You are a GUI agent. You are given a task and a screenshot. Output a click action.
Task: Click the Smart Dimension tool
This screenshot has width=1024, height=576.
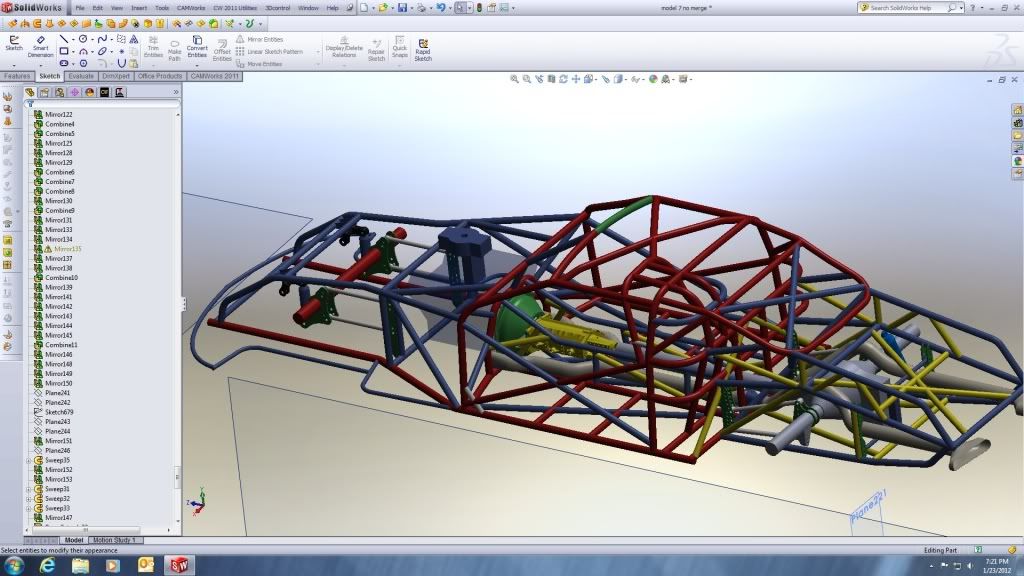point(41,44)
